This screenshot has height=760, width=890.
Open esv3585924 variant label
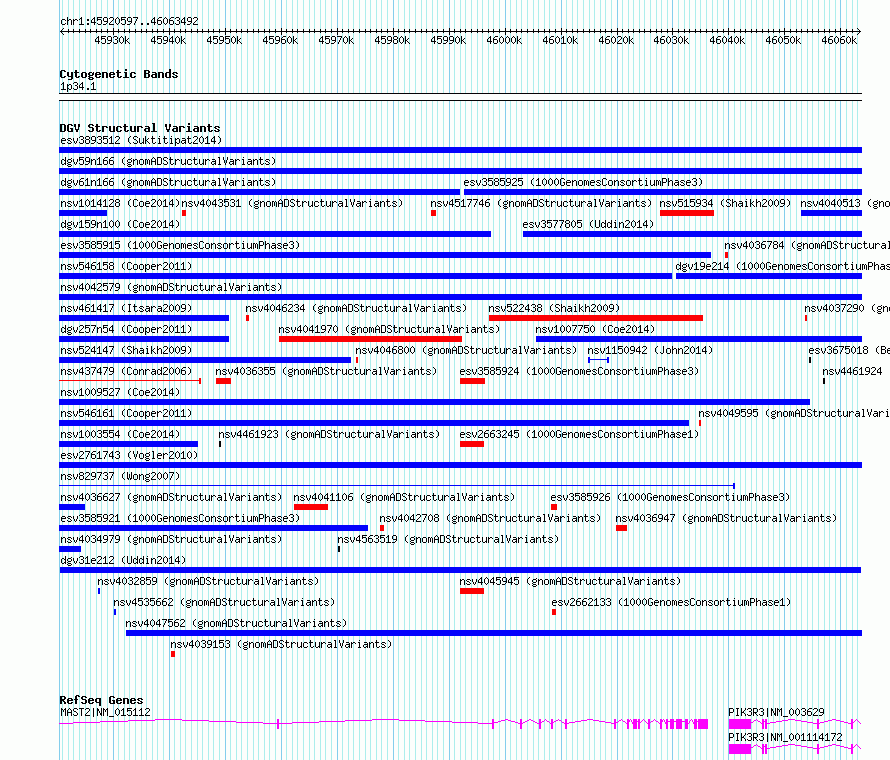click(579, 371)
